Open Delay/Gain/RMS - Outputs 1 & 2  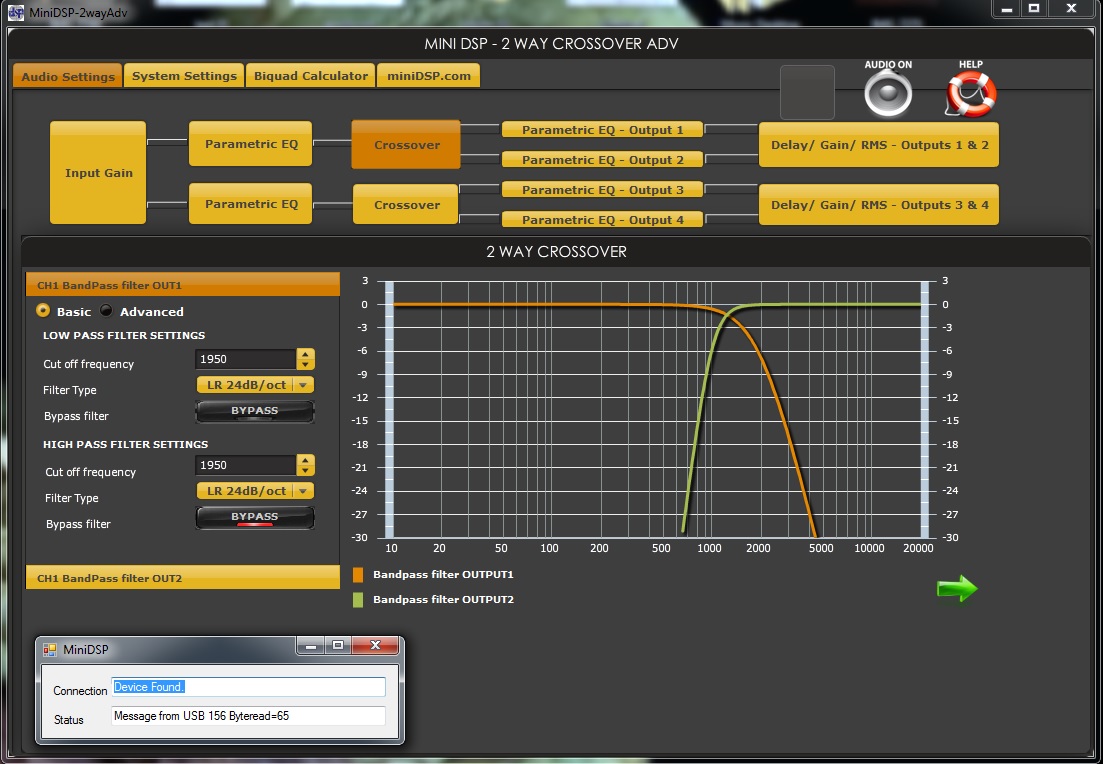tap(879, 145)
